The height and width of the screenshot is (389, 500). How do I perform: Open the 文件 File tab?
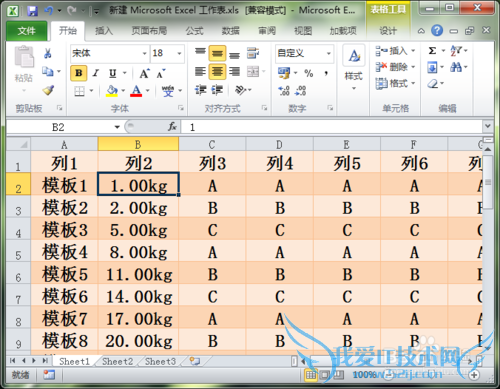click(x=26, y=31)
